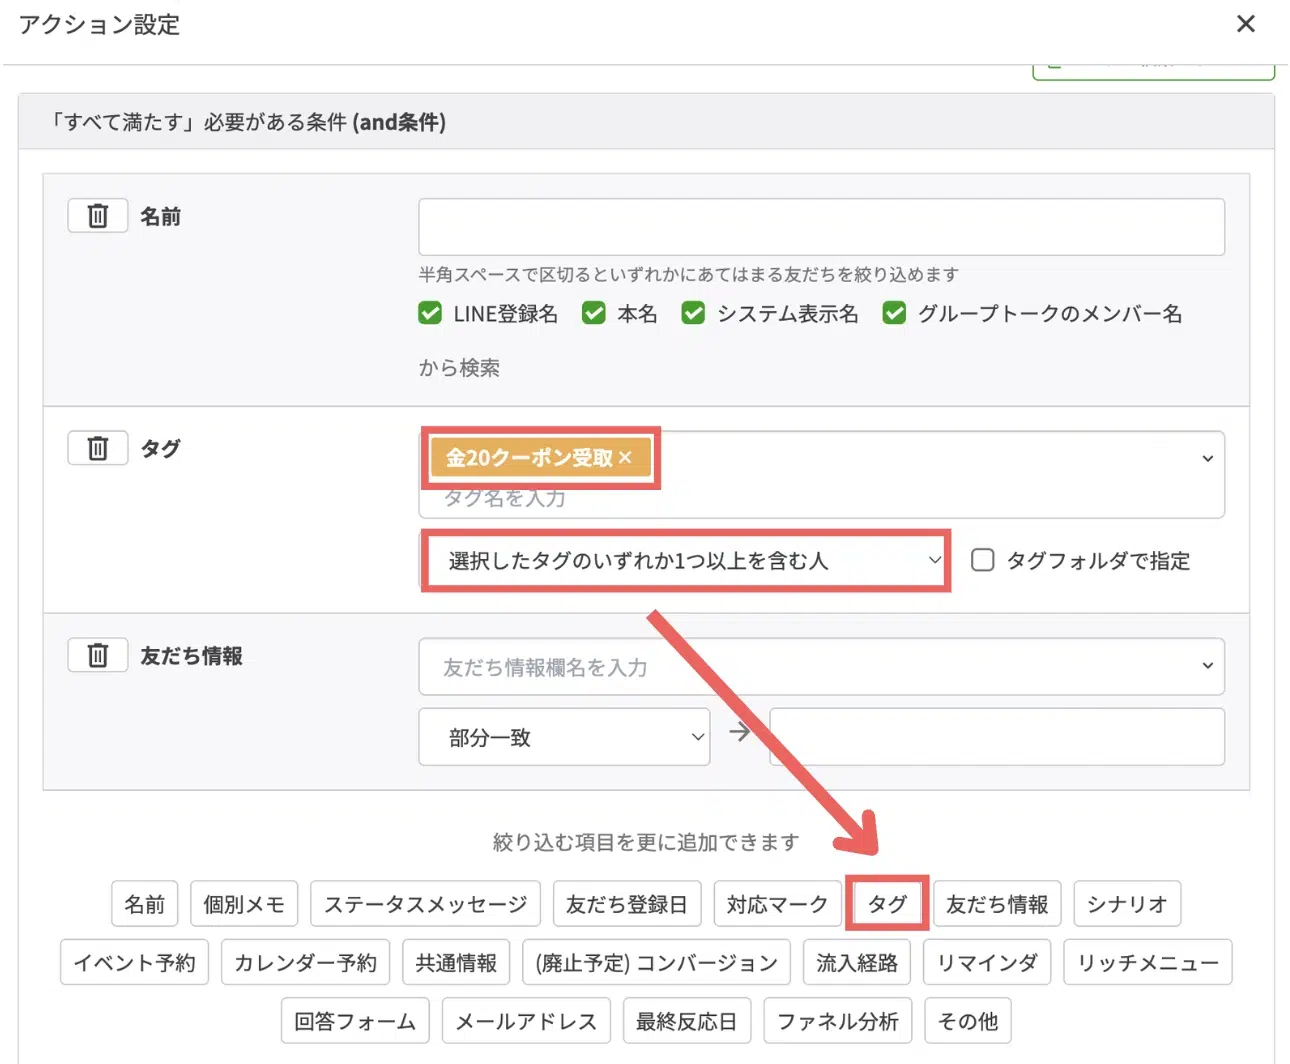Image resolution: width=1290 pixels, height=1064 pixels.
Task: Add メールアドレス filter item
Action: 526,1021
